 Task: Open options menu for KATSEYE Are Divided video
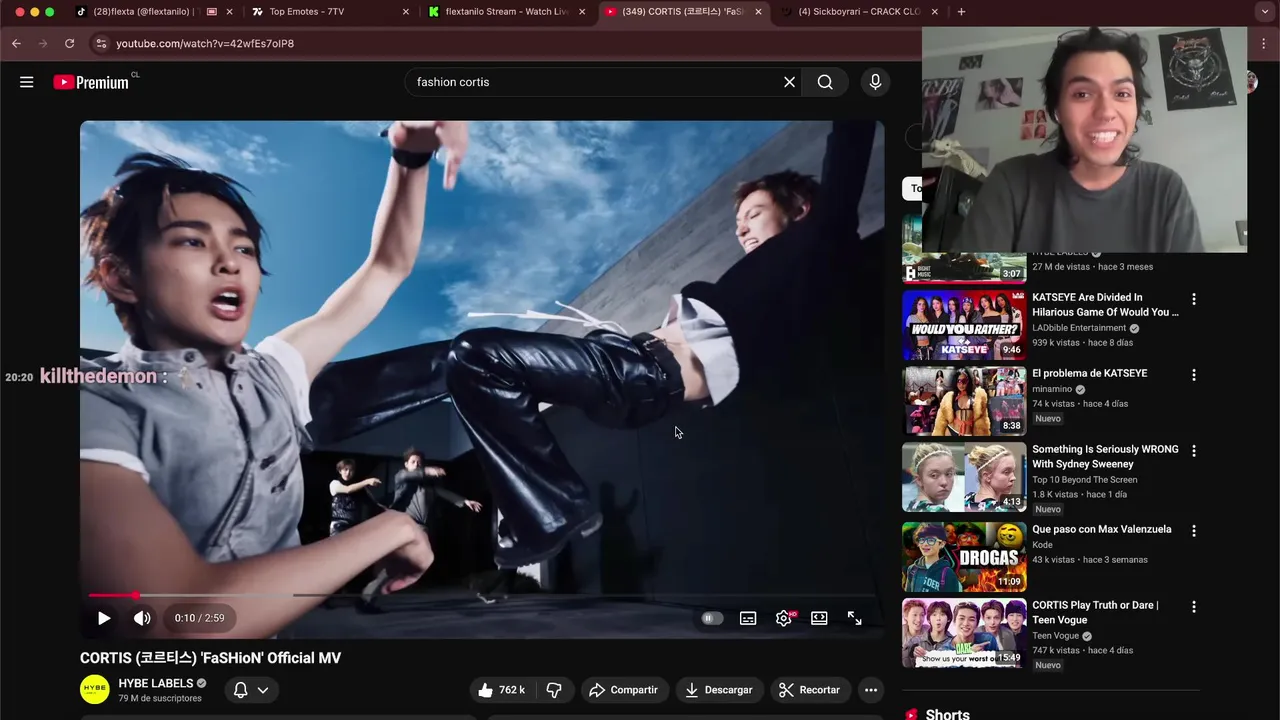pos(1193,299)
